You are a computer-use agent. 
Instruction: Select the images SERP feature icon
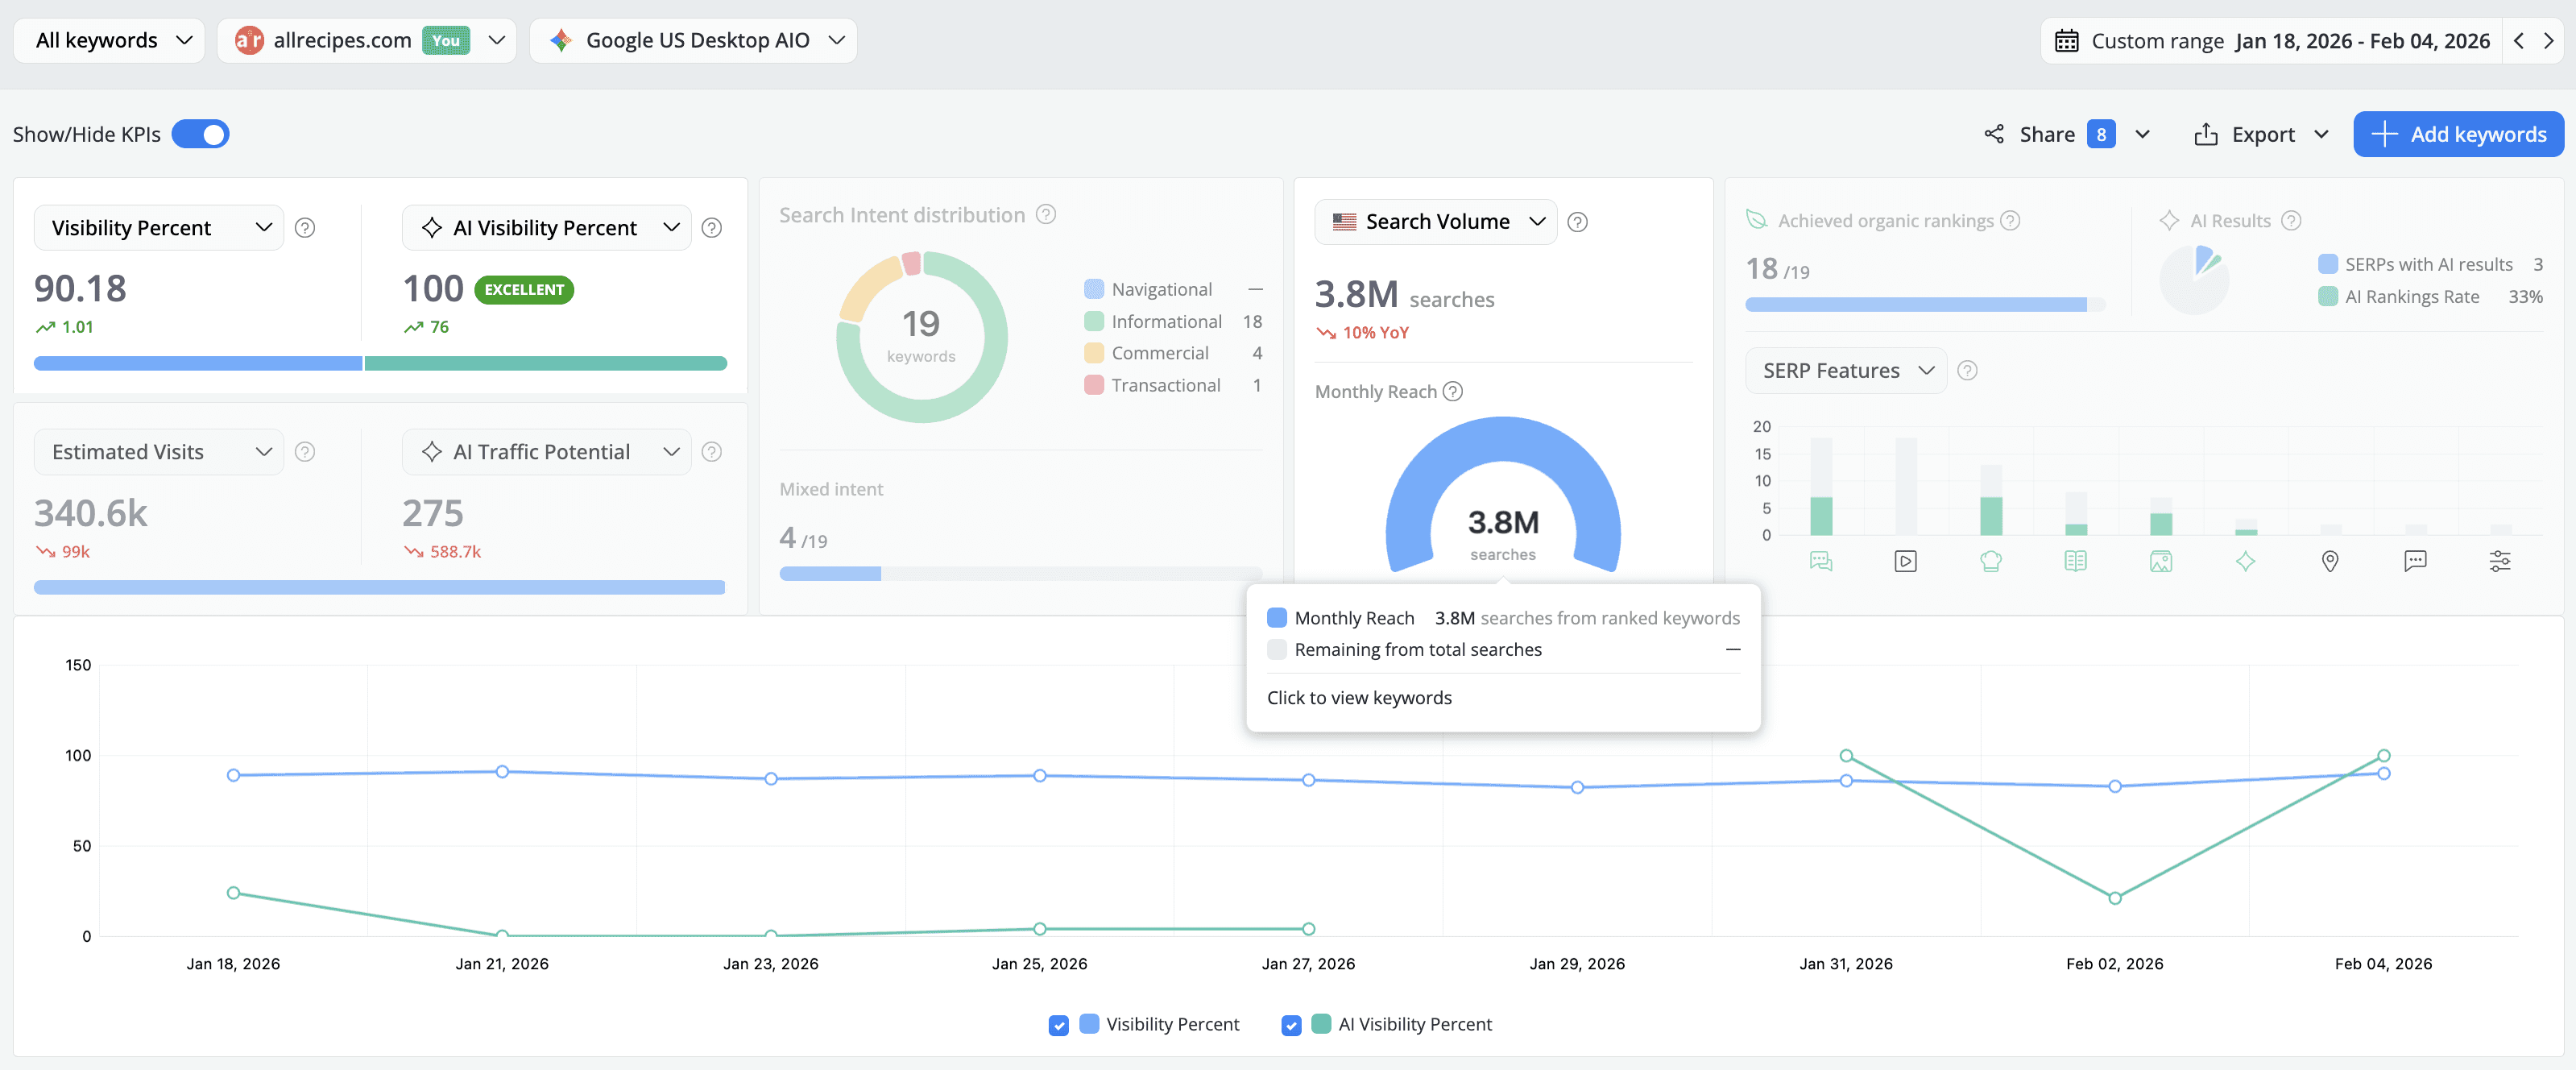click(2160, 561)
